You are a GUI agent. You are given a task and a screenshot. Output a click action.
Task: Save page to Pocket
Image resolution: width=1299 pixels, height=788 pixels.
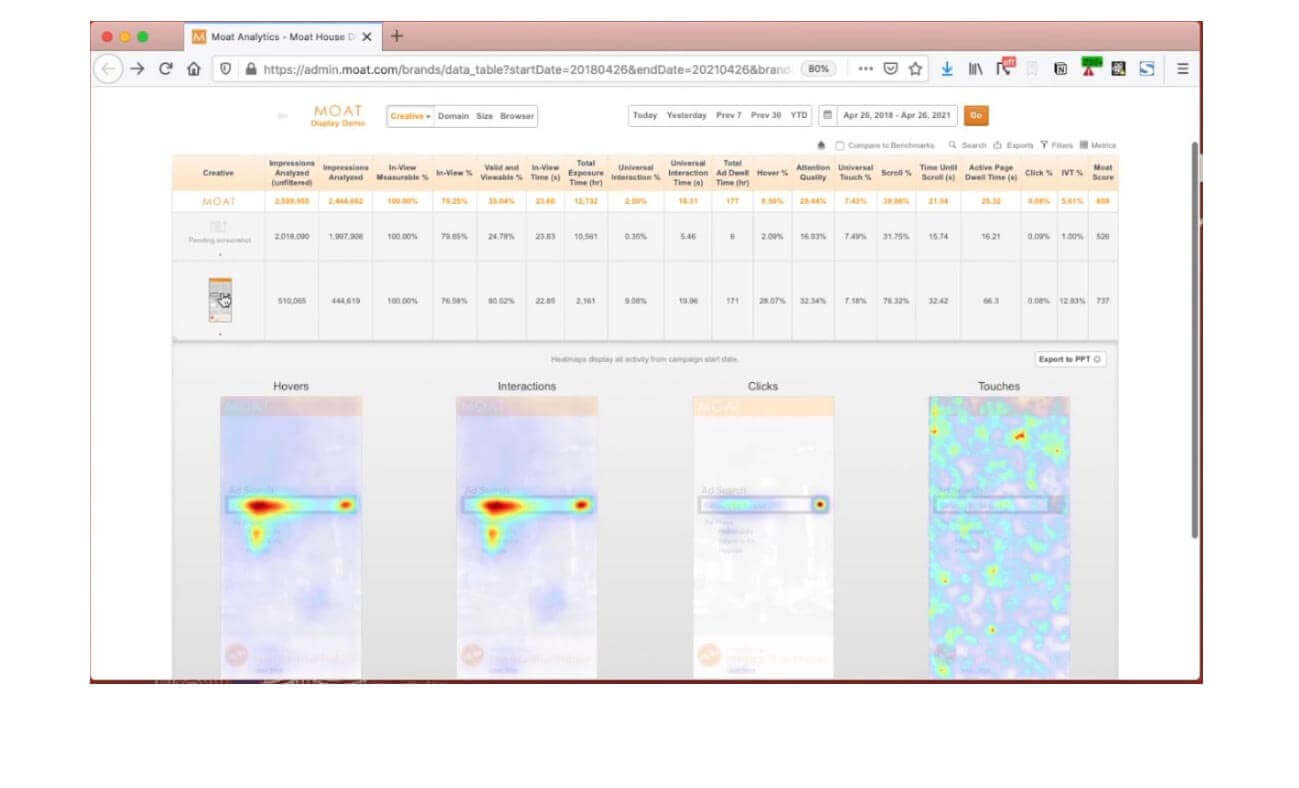[x=890, y=69]
